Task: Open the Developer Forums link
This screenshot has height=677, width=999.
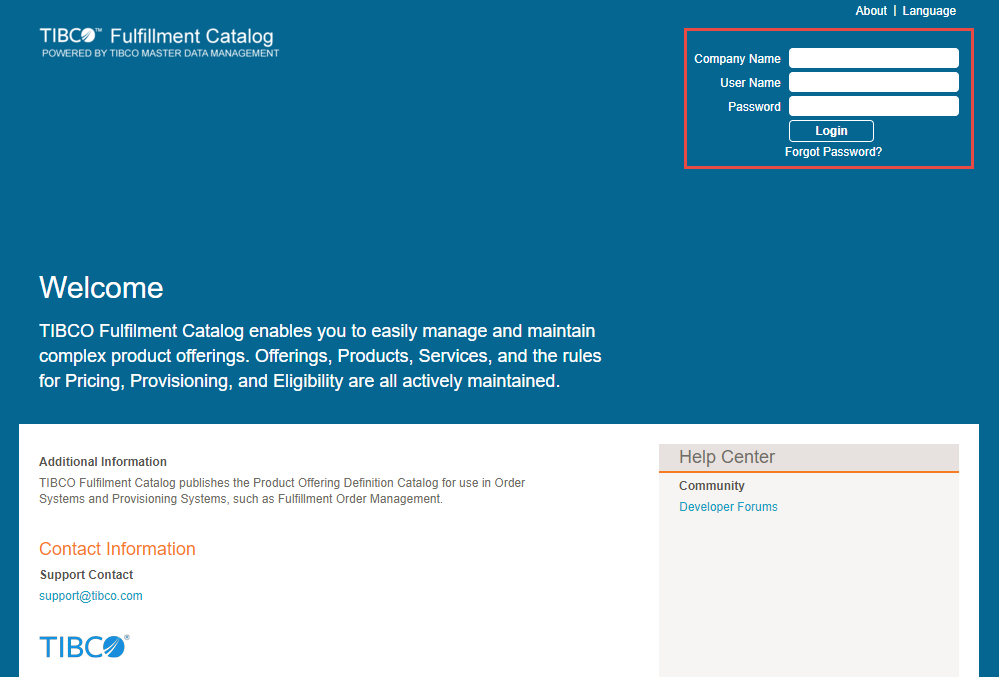Action: 728,507
